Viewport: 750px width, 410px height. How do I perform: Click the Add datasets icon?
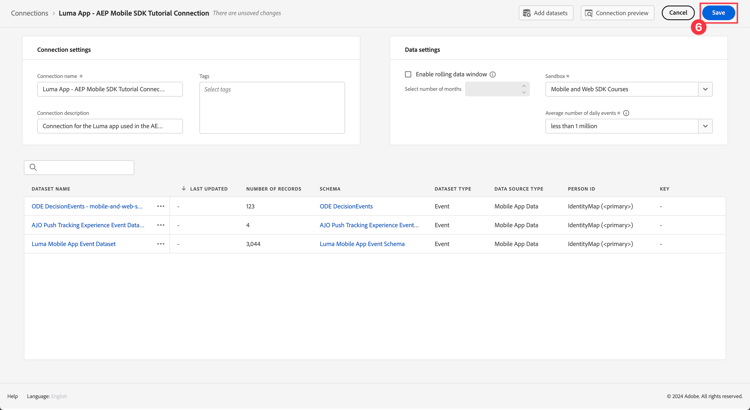[x=527, y=13]
